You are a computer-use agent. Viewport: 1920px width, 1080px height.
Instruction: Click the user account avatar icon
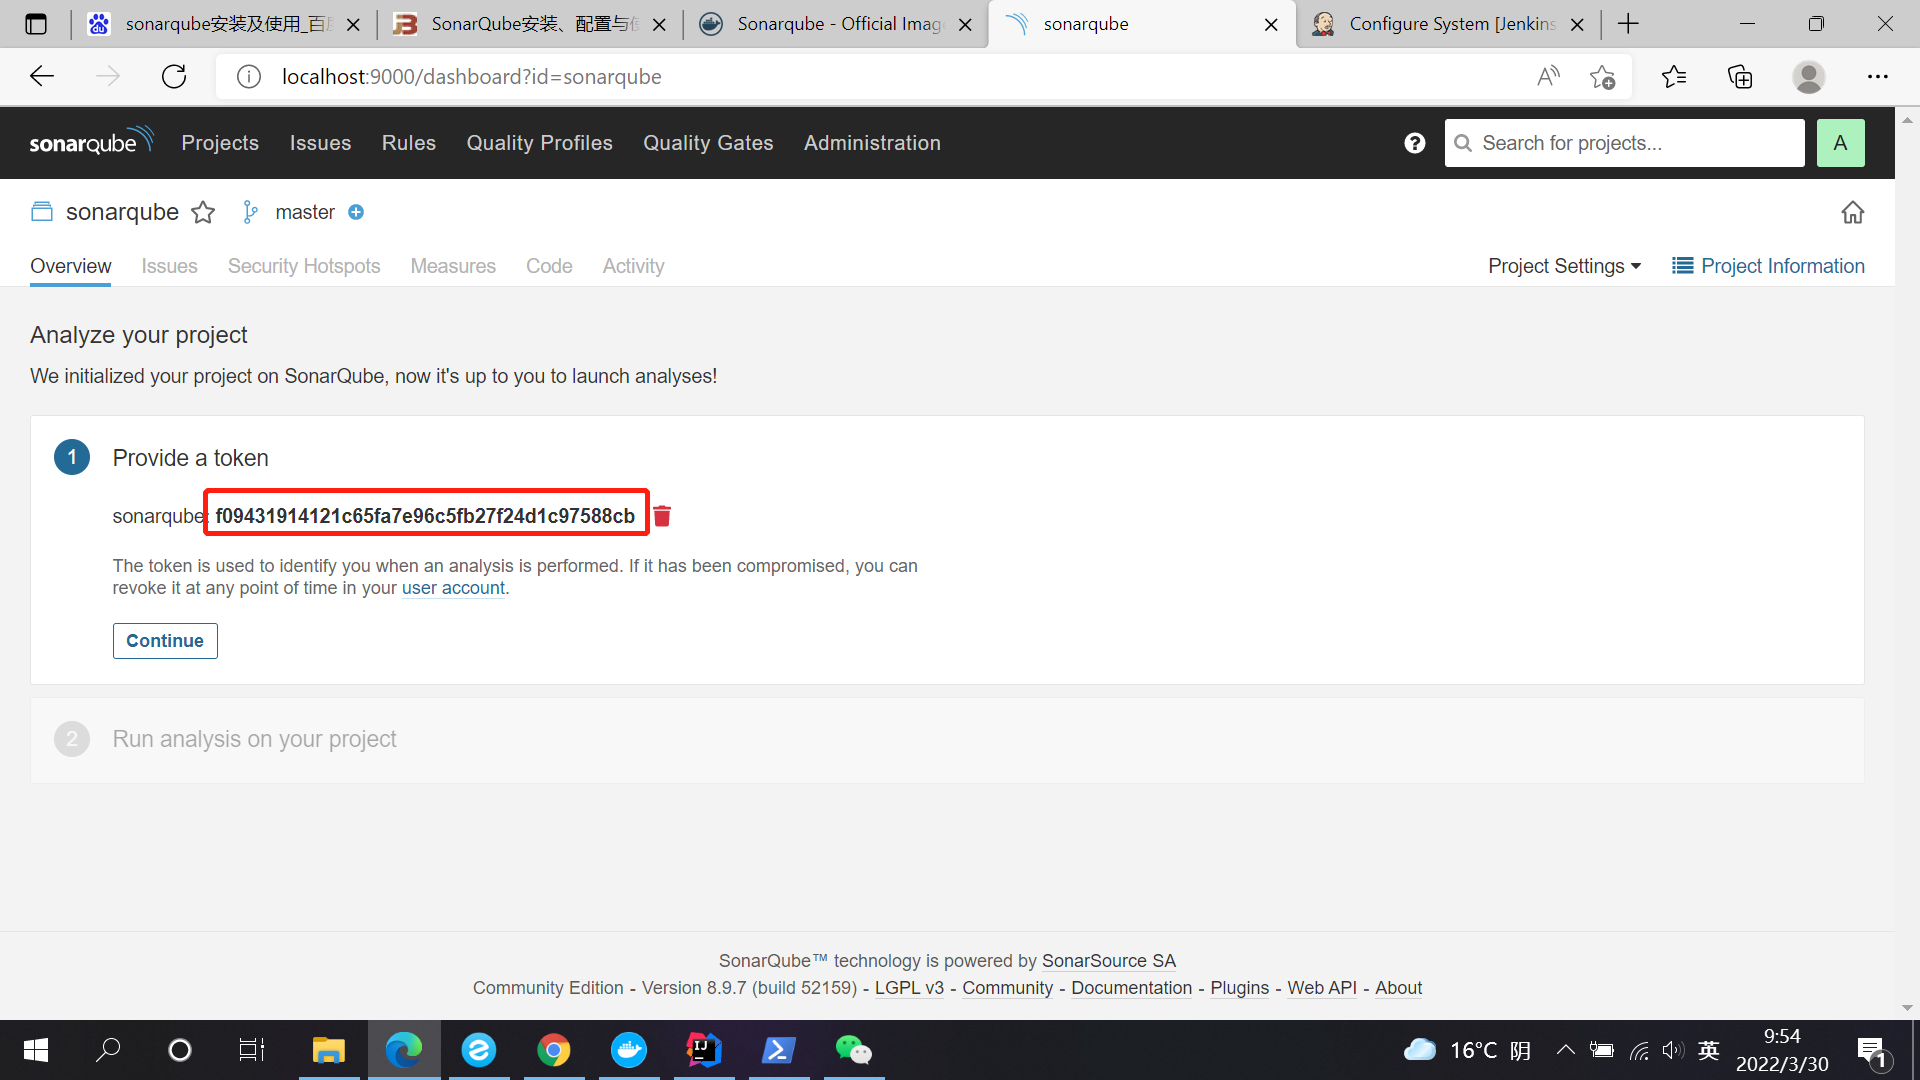(1841, 142)
